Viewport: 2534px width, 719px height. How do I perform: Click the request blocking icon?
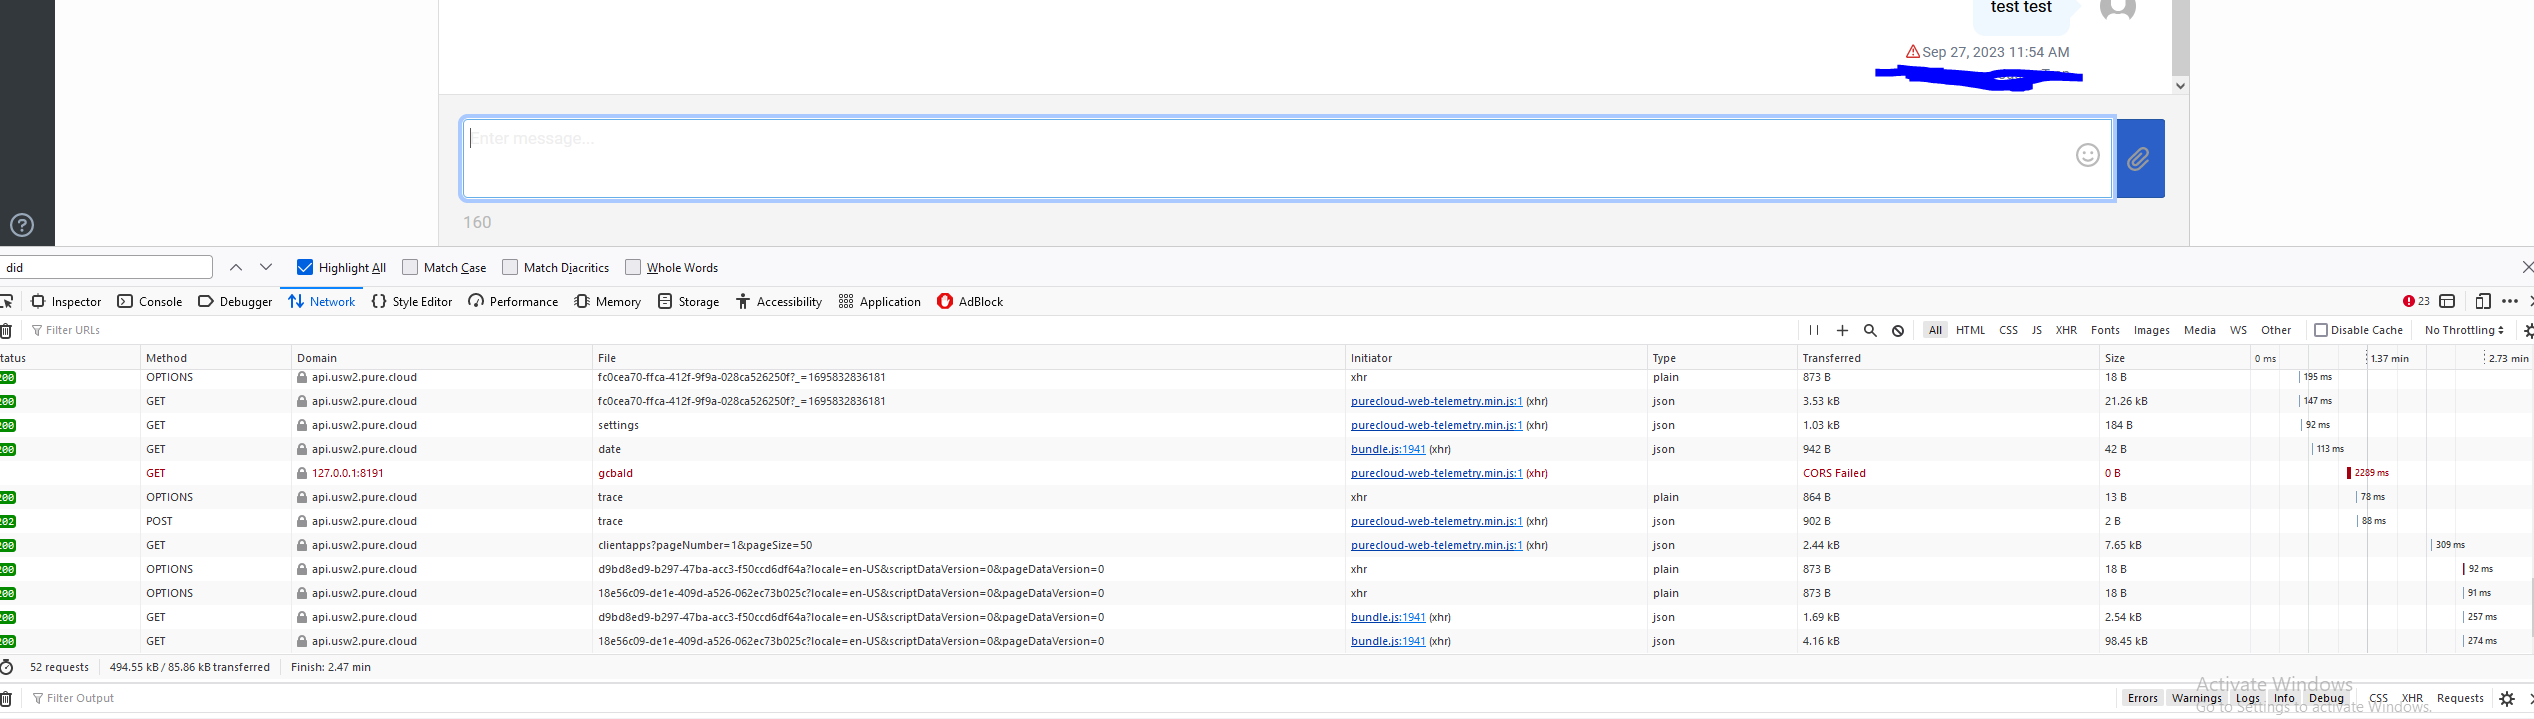pyautogui.click(x=1898, y=330)
